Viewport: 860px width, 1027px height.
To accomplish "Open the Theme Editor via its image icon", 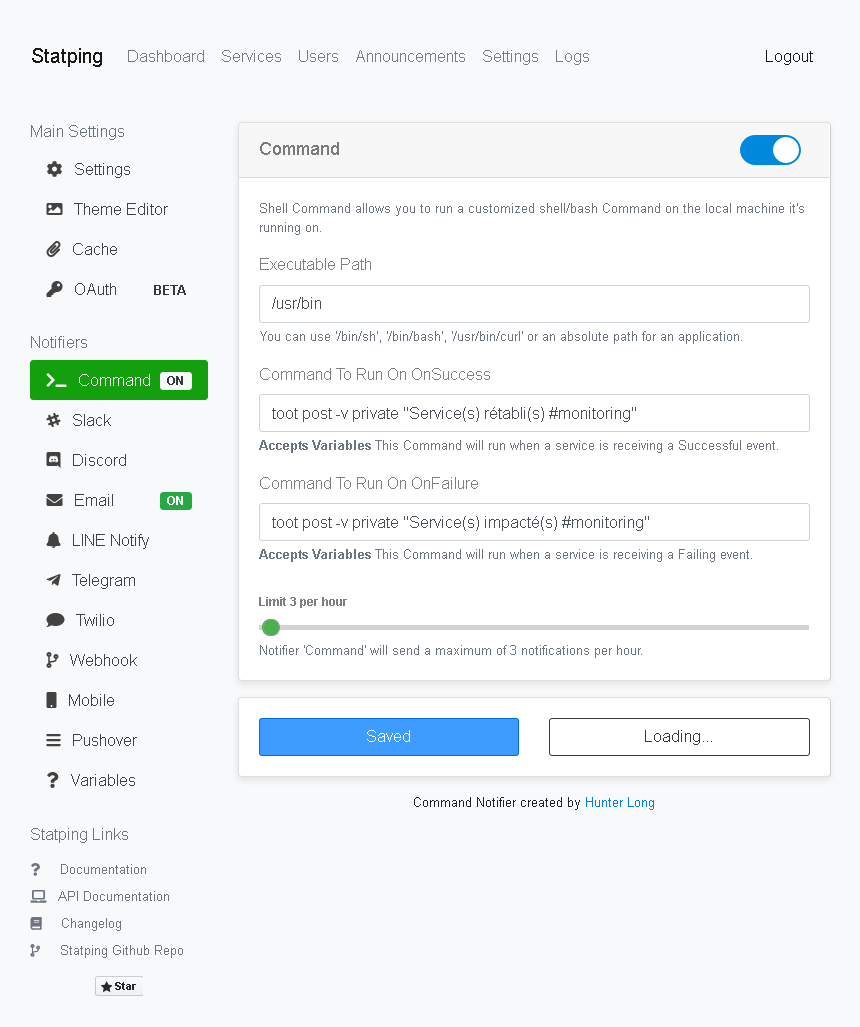I will pyautogui.click(x=54, y=209).
